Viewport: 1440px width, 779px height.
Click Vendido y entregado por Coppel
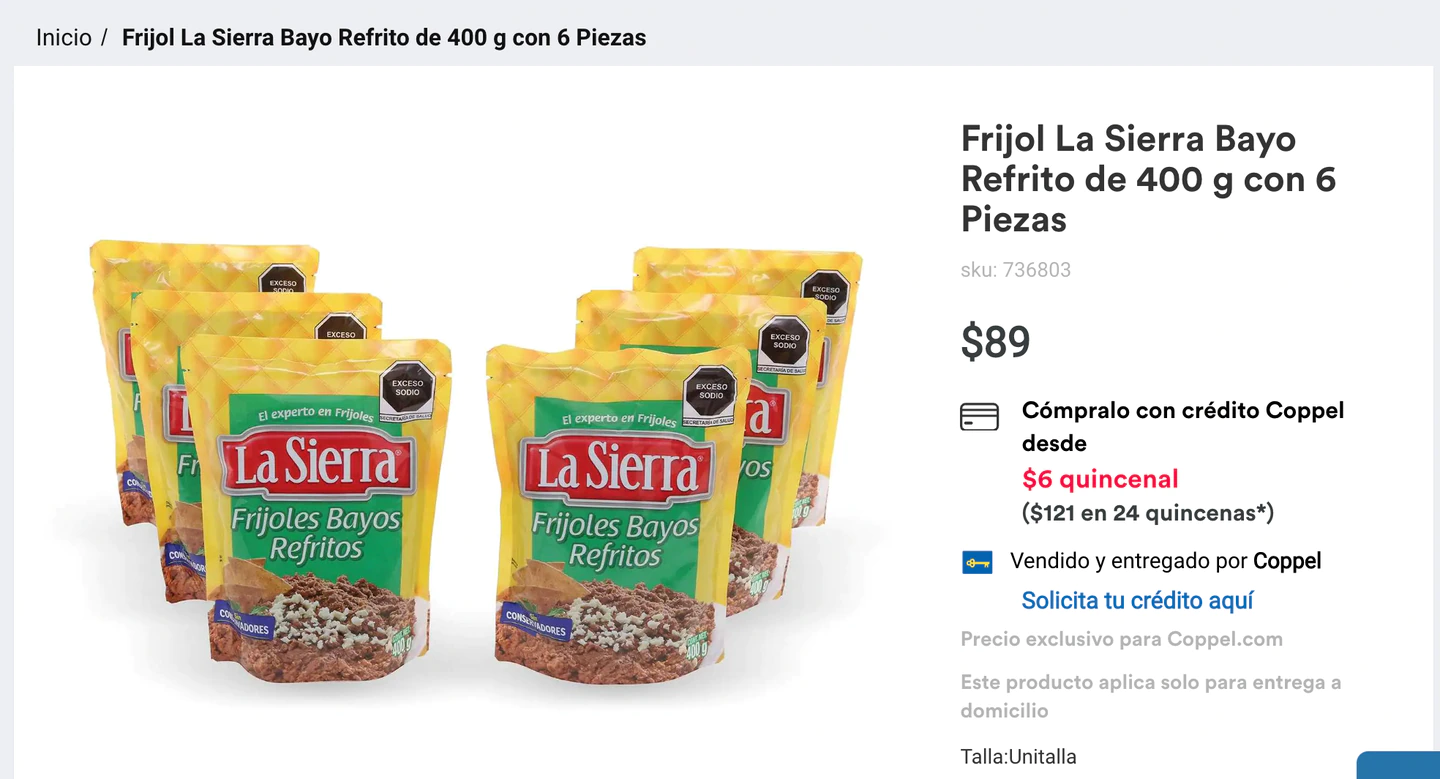point(1165,561)
